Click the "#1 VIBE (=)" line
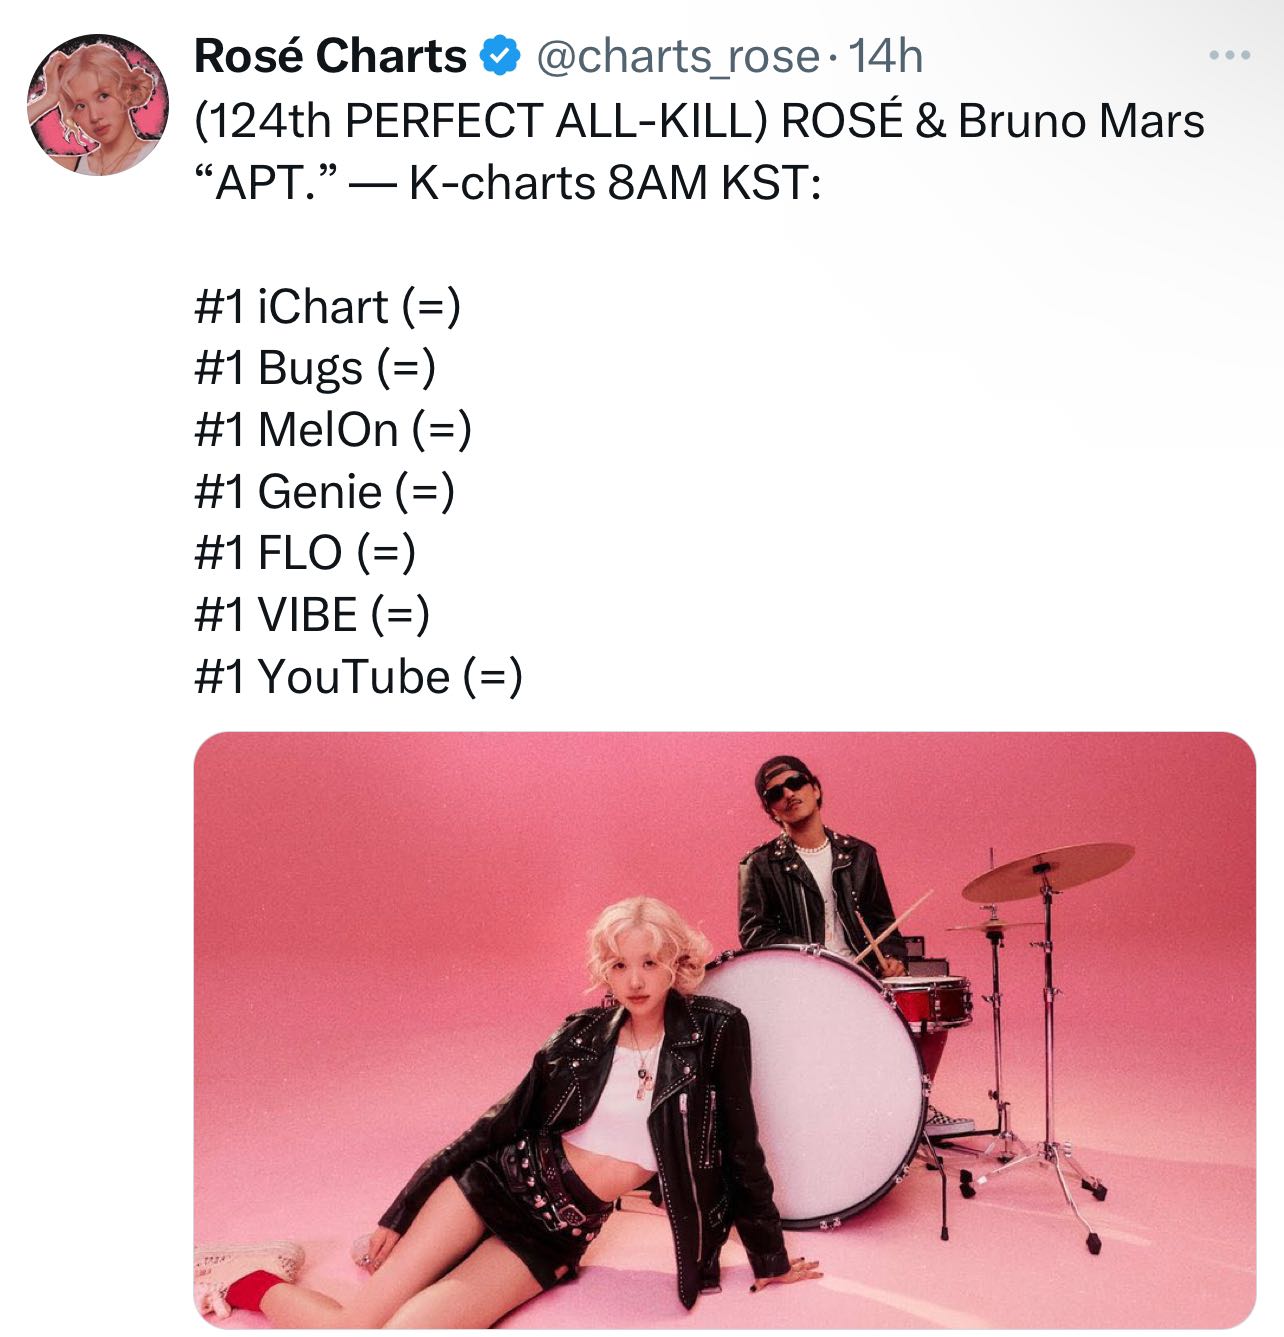This screenshot has width=1284, height=1337. [312, 615]
